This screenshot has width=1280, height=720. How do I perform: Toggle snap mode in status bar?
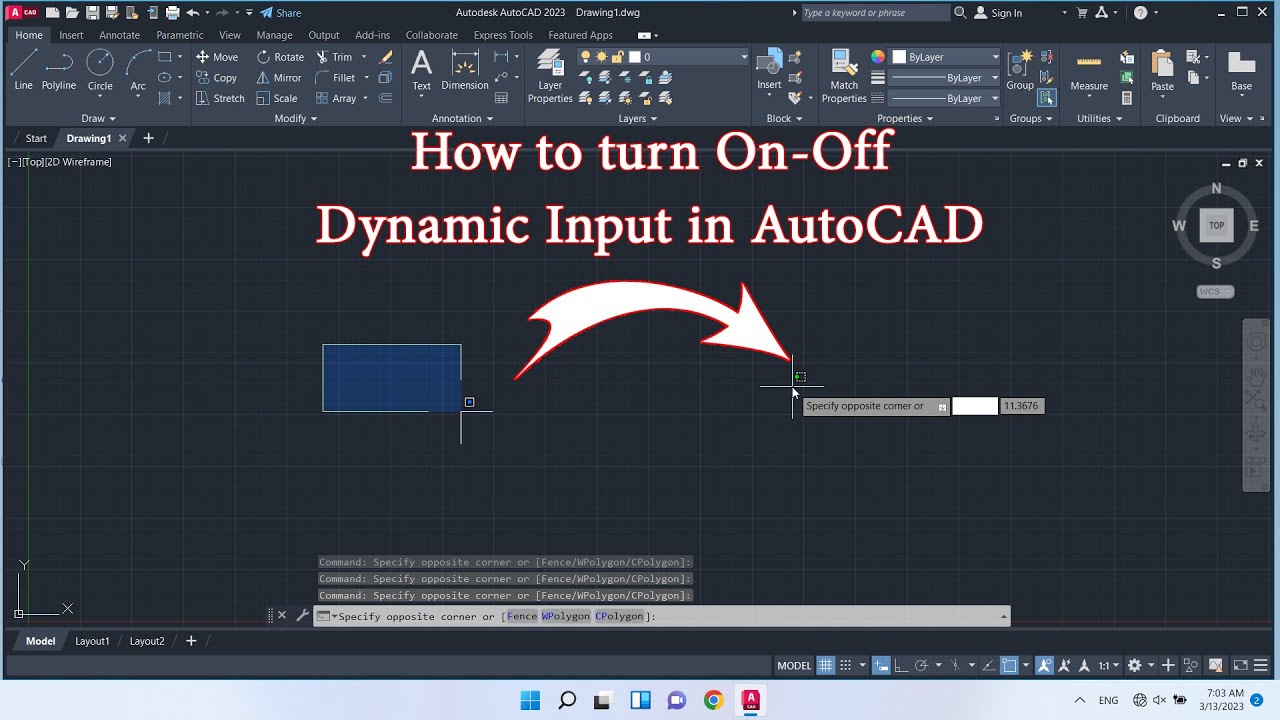click(x=845, y=665)
